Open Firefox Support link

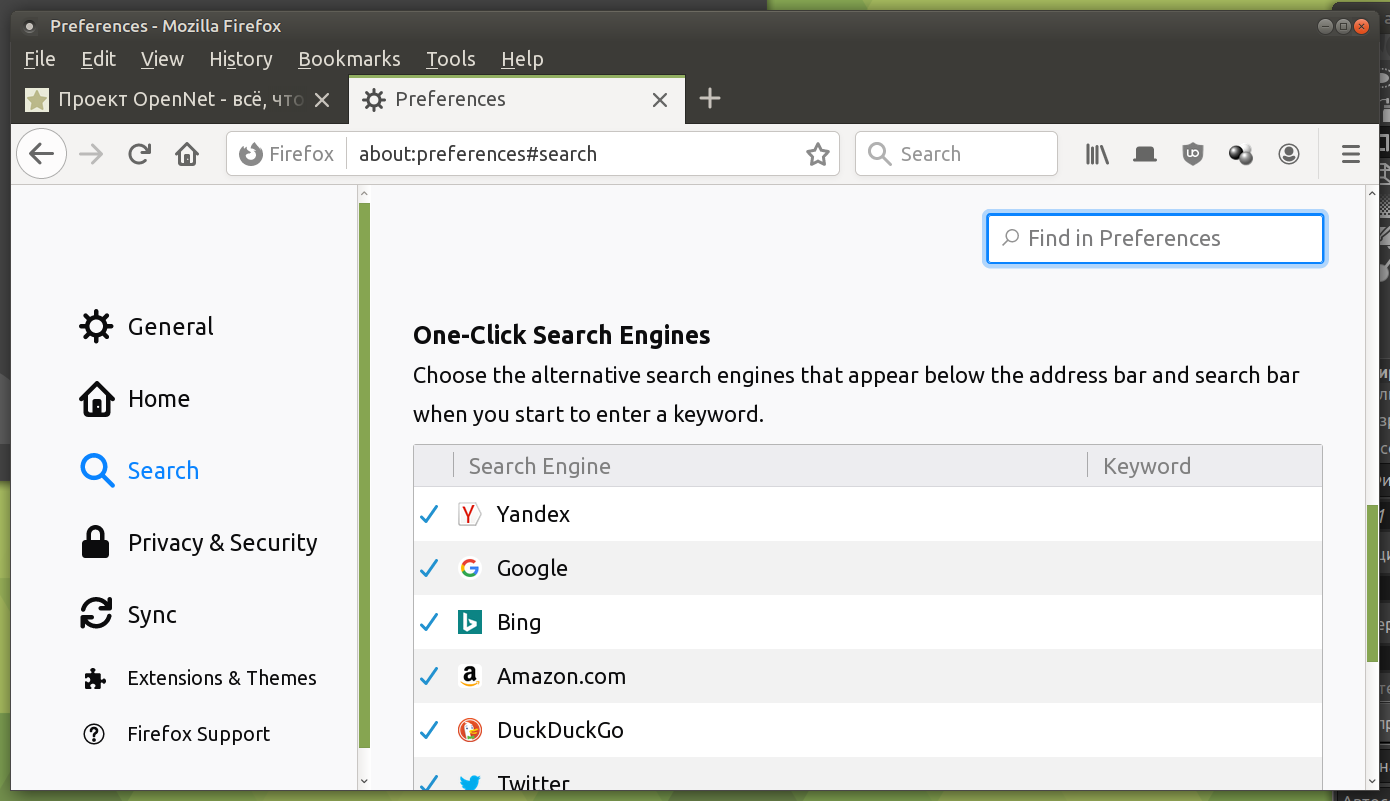pyautogui.click(x=198, y=734)
